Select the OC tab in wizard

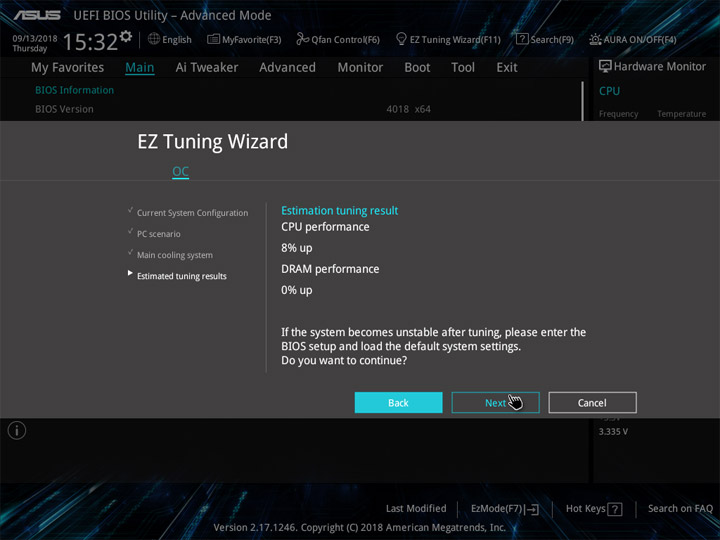click(x=180, y=172)
